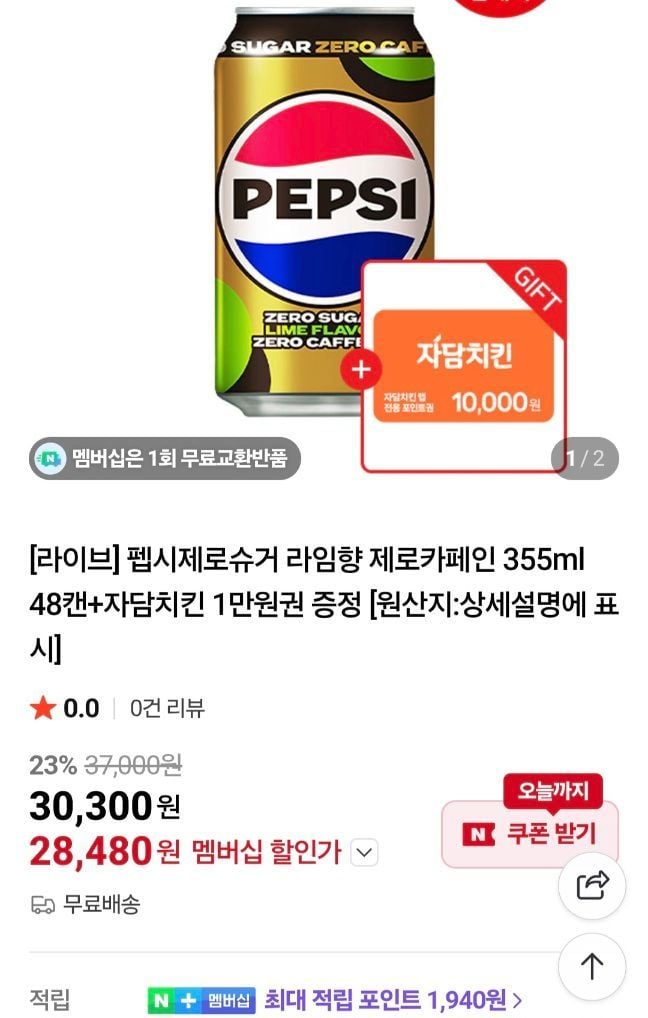The width and height of the screenshot is (648, 1018).
Task: Click the N logo on coupon button
Action: [x=478, y=834]
